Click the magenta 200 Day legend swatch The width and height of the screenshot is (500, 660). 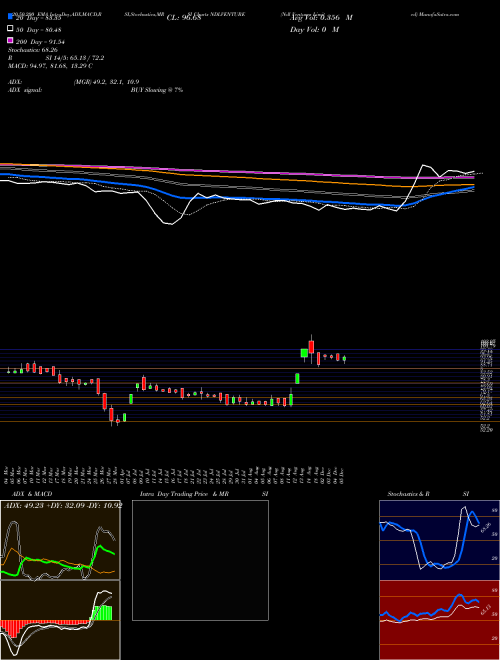tap(10, 40)
